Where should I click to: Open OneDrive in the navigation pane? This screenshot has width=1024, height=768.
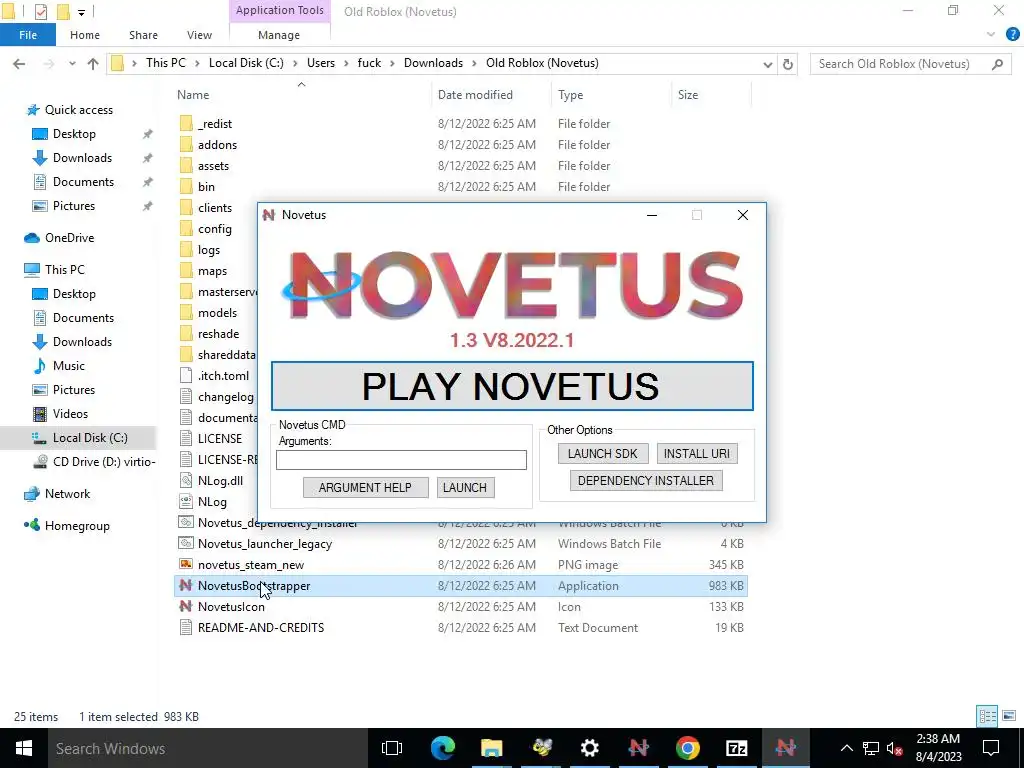coord(69,238)
